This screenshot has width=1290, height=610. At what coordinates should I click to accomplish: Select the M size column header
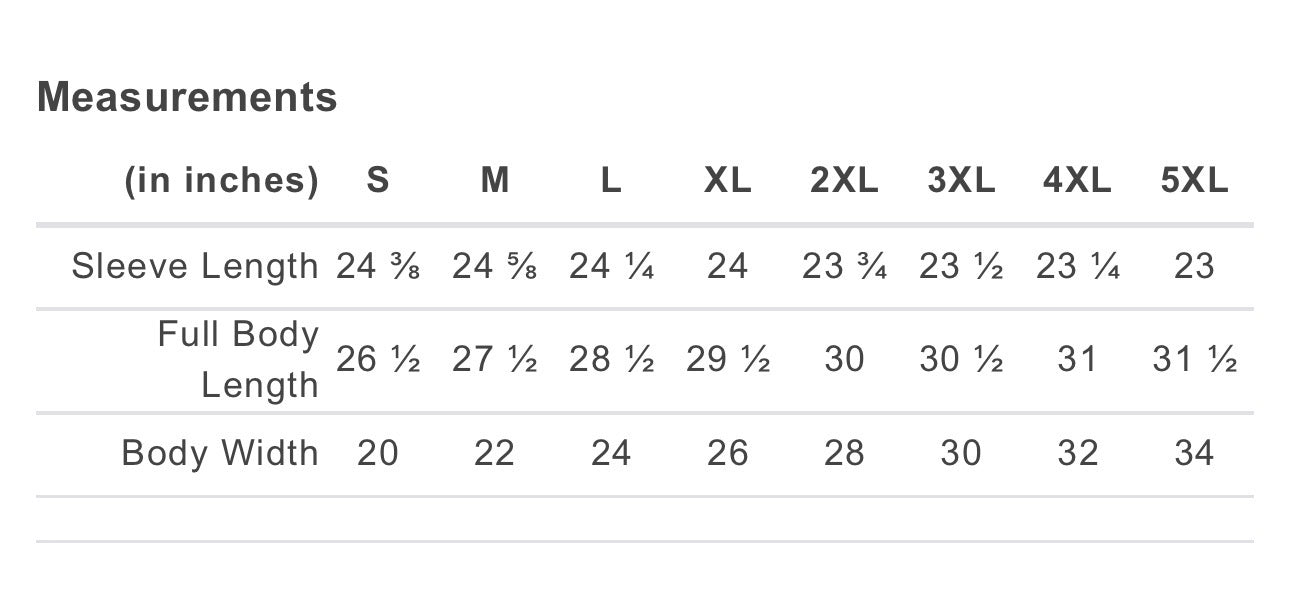coord(494,180)
